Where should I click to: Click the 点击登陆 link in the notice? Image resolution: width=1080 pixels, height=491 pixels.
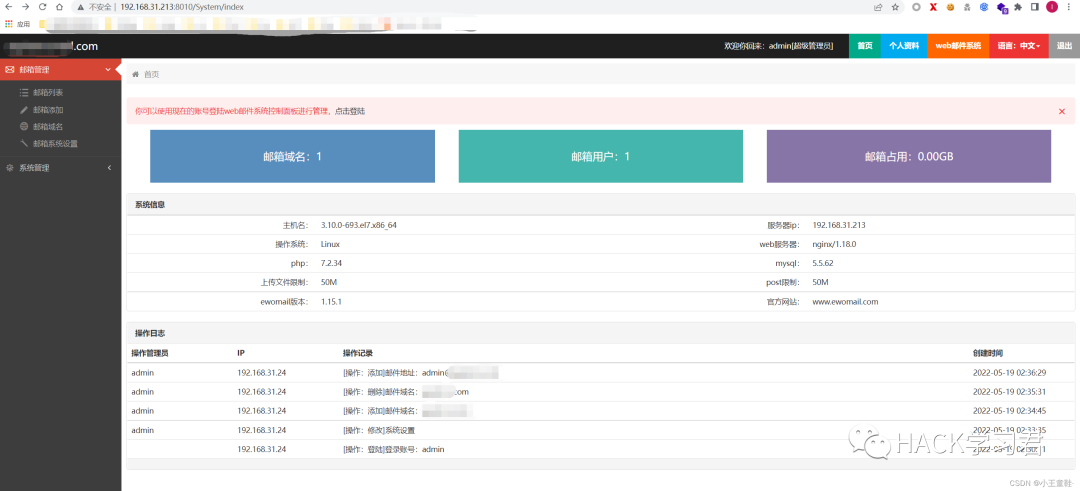(x=350, y=111)
